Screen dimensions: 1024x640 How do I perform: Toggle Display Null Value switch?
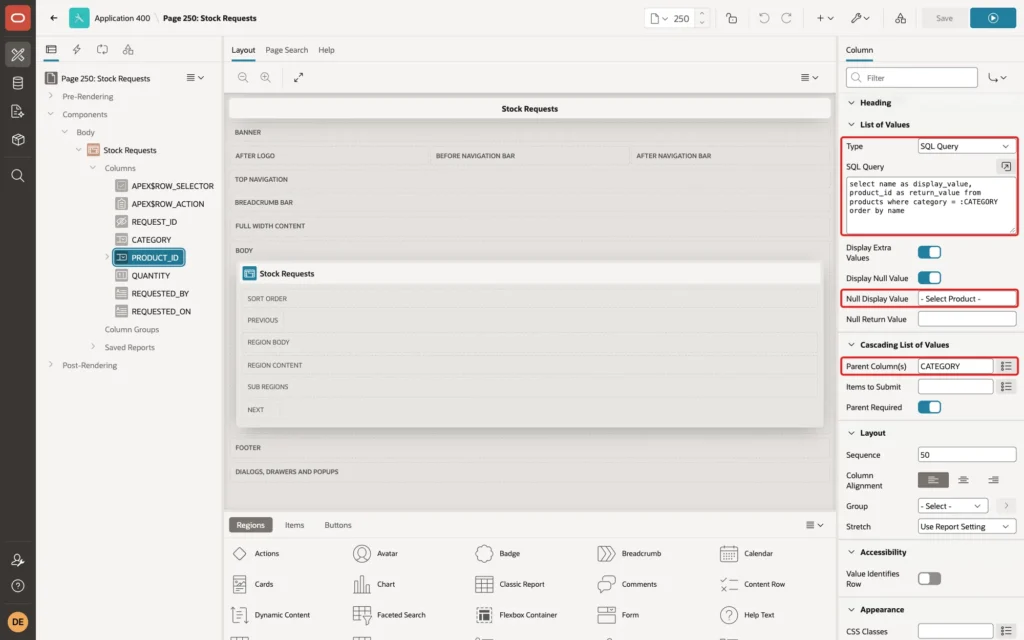pyautogui.click(x=929, y=278)
